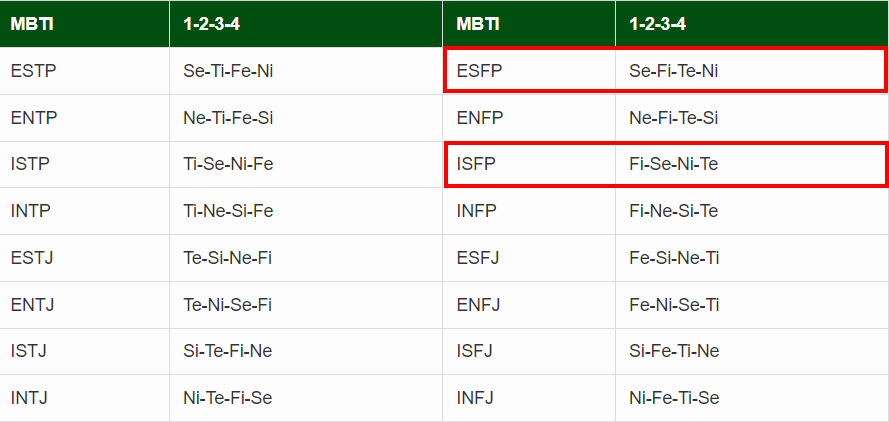This screenshot has width=889, height=422.
Task: Click the ESTJ type cell
Action: pos(84,258)
